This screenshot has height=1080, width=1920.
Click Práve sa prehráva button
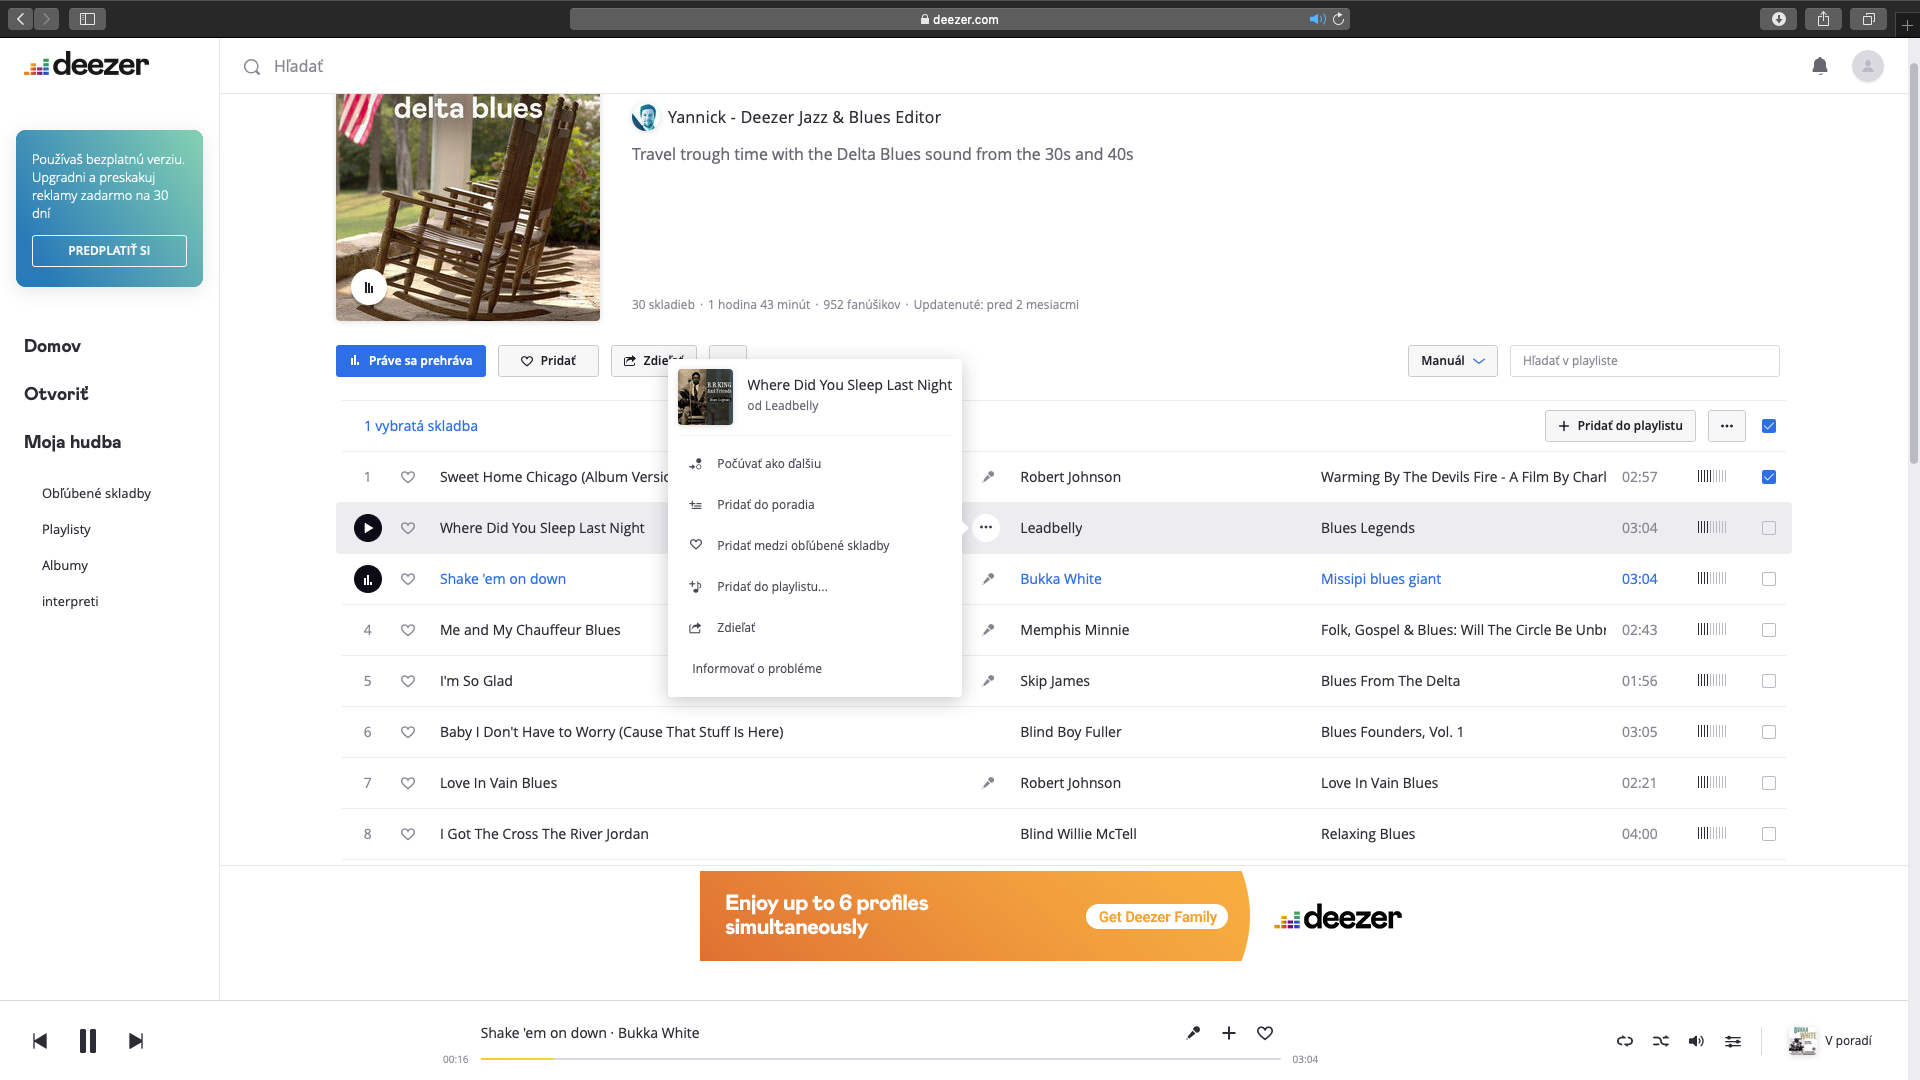pos(411,361)
